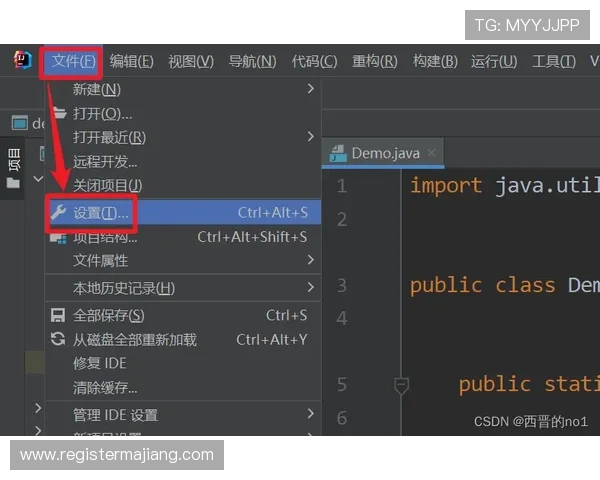Select 关闭项目(J) menu entry
The height and width of the screenshot is (480, 600).
(x=183, y=186)
